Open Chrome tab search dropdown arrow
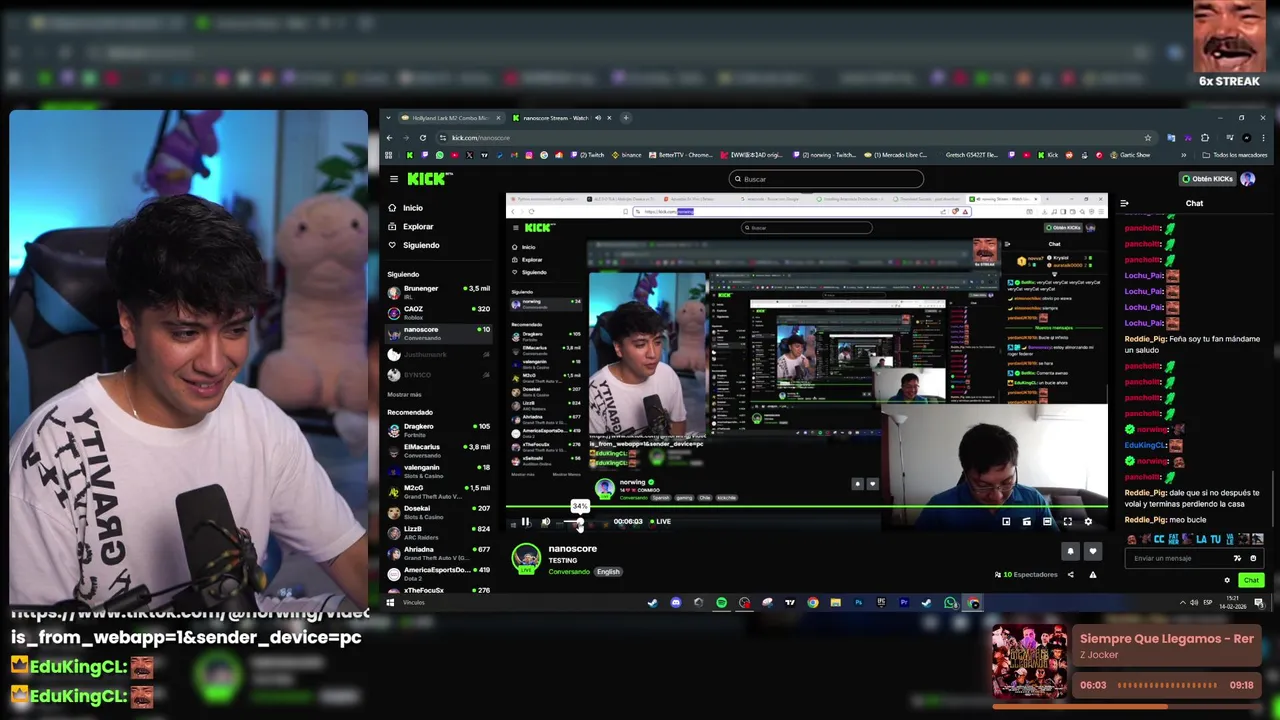1280x720 pixels. [388, 118]
